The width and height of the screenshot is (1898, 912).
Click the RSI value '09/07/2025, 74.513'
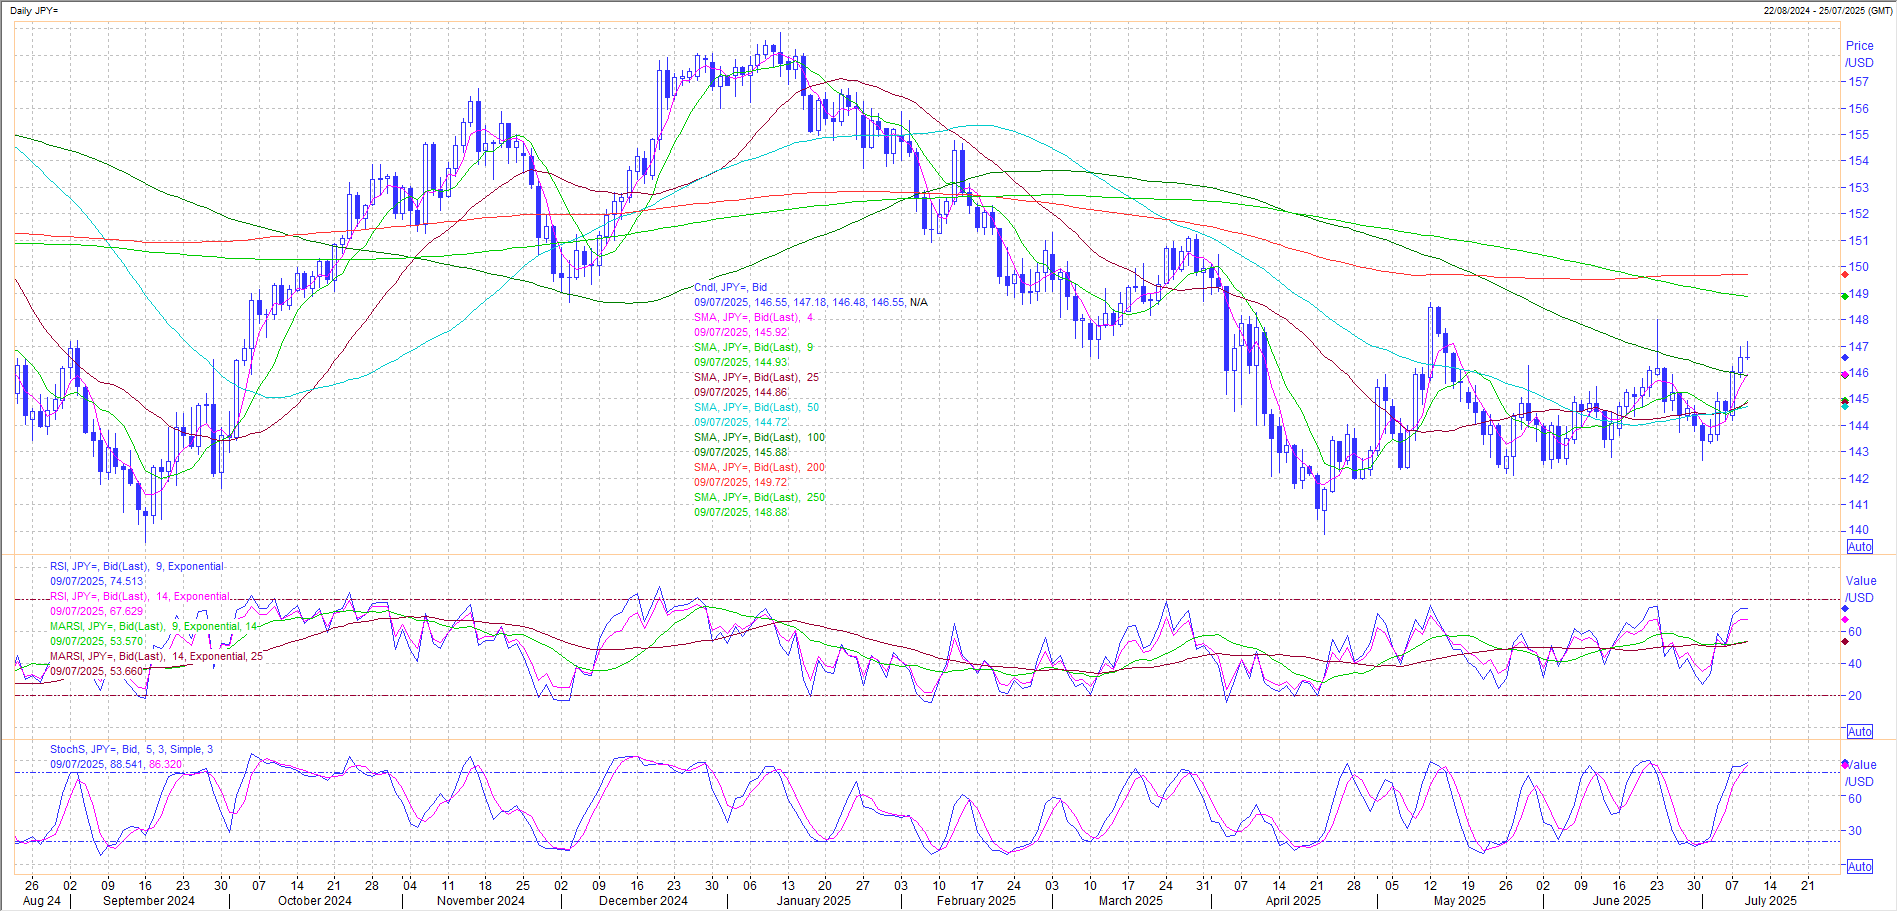point(97,581)
